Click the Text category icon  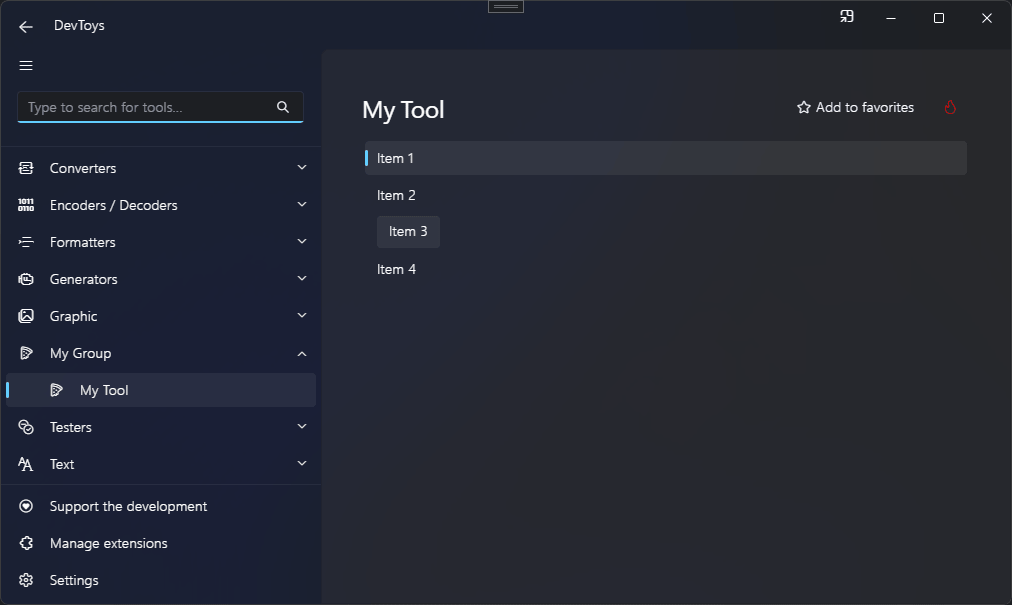[x=26, y=464]
